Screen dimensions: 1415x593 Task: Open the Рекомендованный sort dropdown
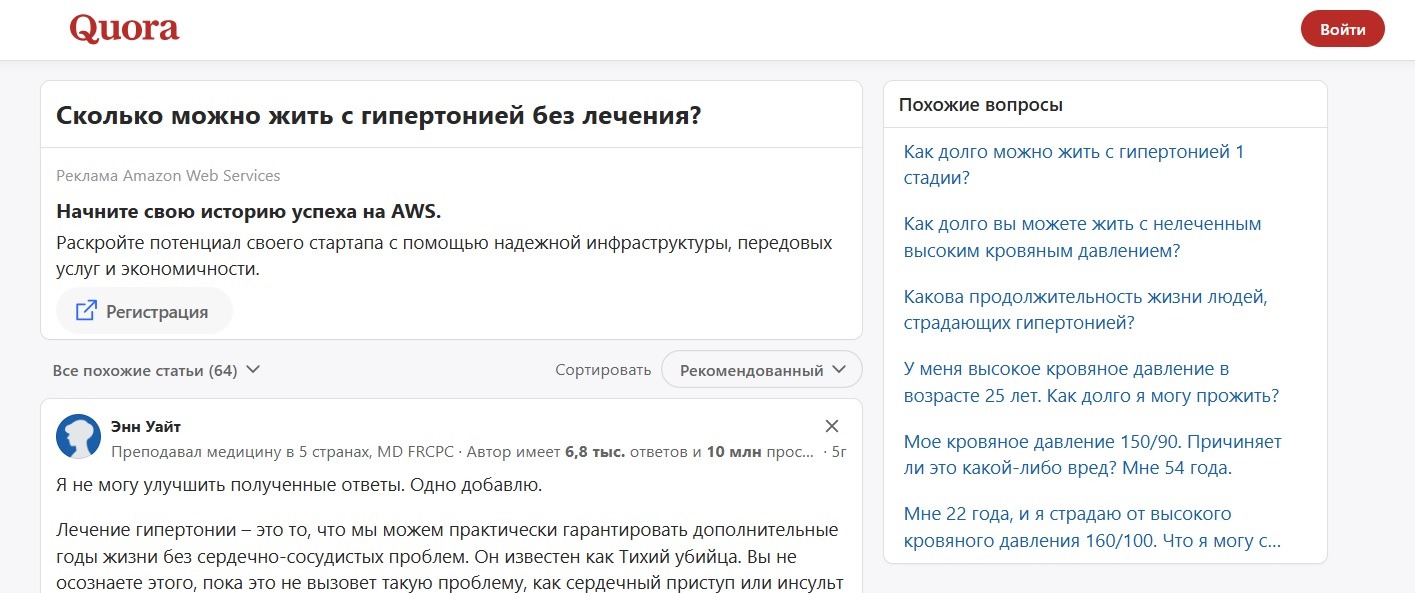(x=761, y=370)
